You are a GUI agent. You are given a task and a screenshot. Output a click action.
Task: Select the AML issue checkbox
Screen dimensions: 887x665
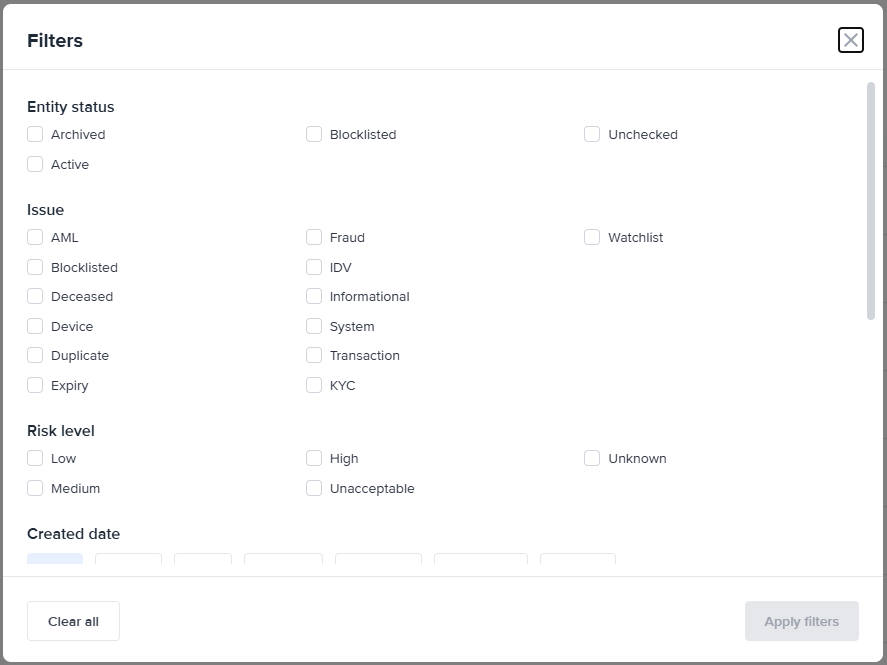coord(35,237)
